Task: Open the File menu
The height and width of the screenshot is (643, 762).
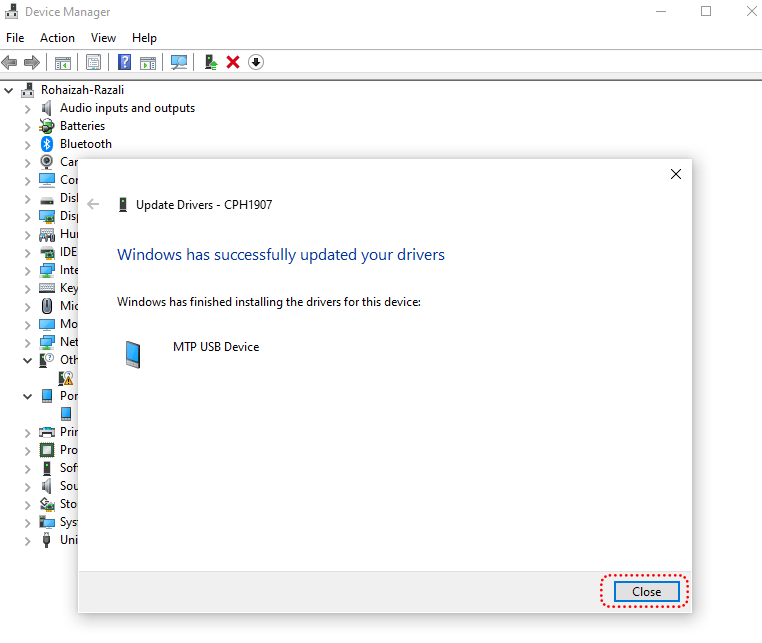Action: coord(15,38)
